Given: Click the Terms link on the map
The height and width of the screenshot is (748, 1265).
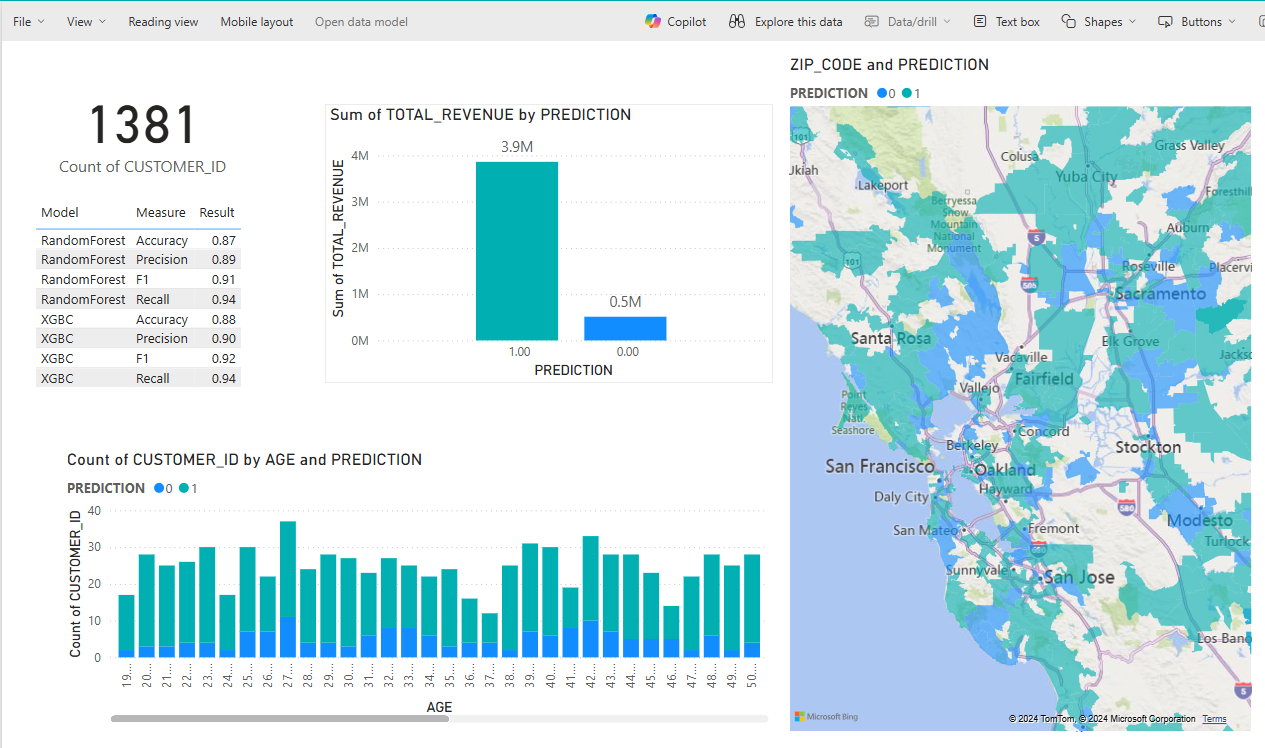Looking at the screenshot, I should point(1214,719).
